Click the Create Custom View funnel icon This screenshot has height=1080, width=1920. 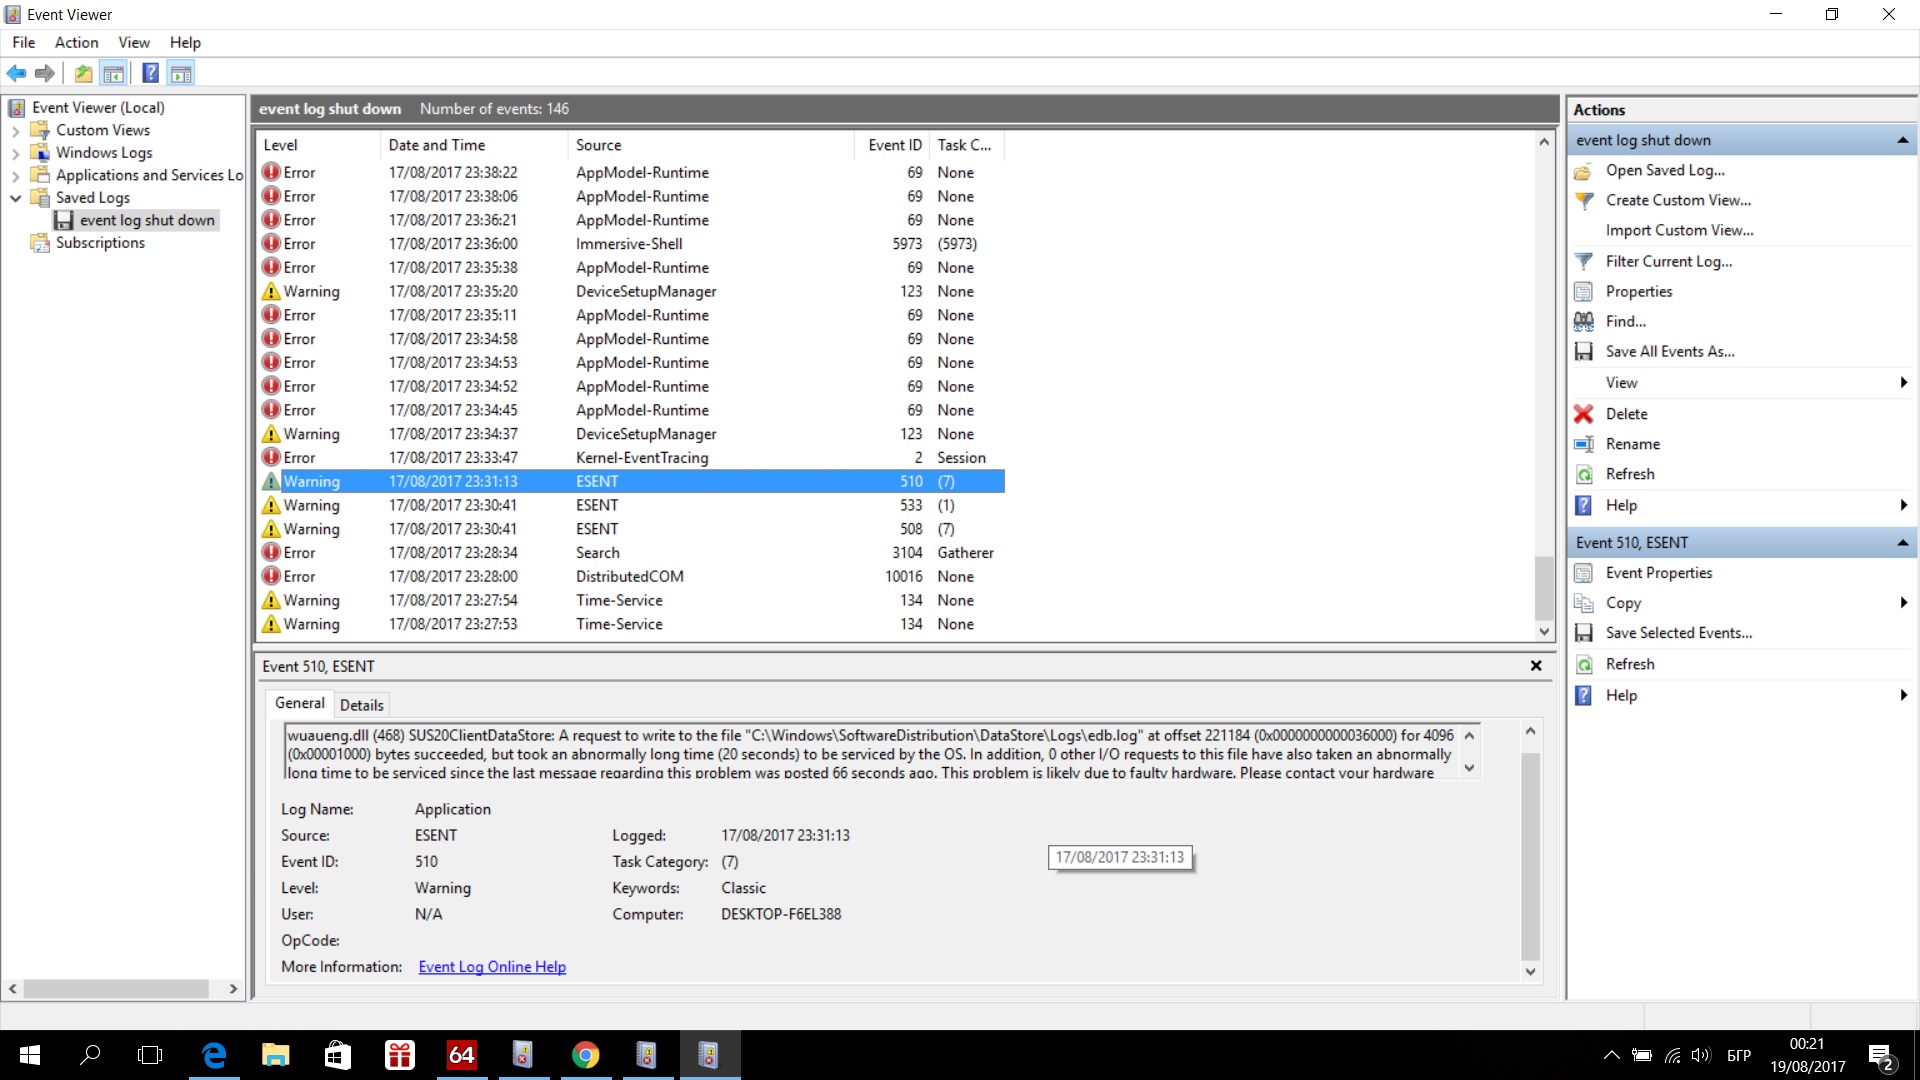[x=1583, y=200]
